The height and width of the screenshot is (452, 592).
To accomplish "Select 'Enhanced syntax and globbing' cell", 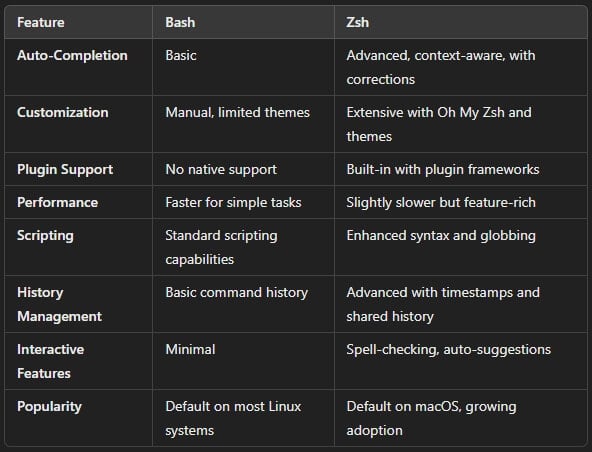I will point(441,236).
